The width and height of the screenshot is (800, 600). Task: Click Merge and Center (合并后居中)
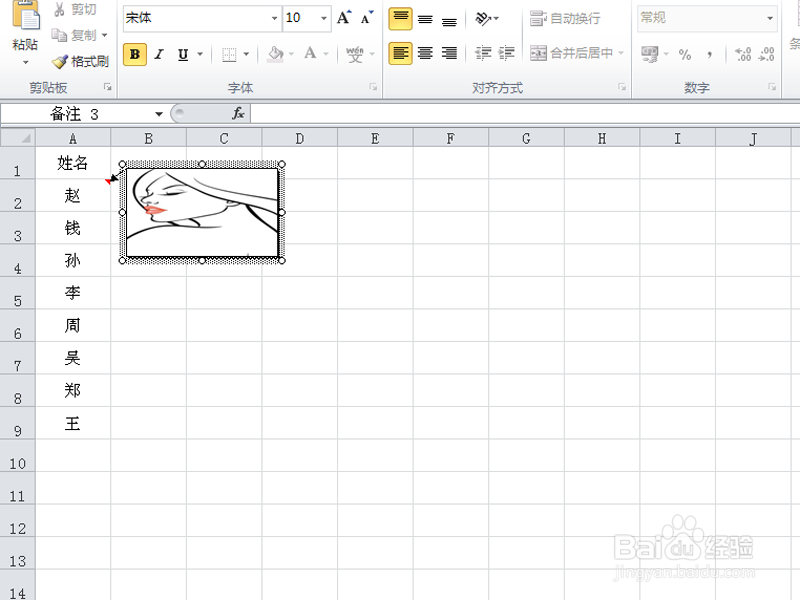pos(571,53)
